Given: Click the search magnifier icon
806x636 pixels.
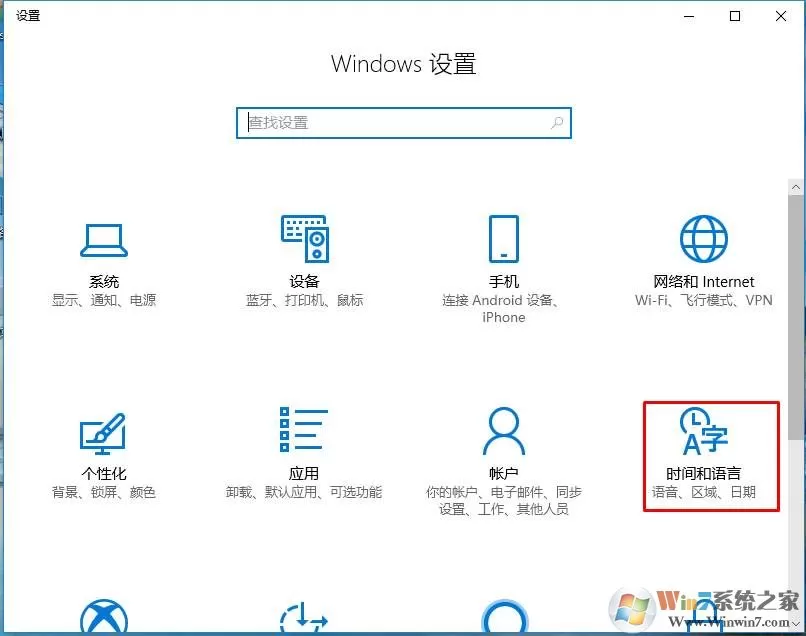Looking at the screenshot, I should point(557,123).
